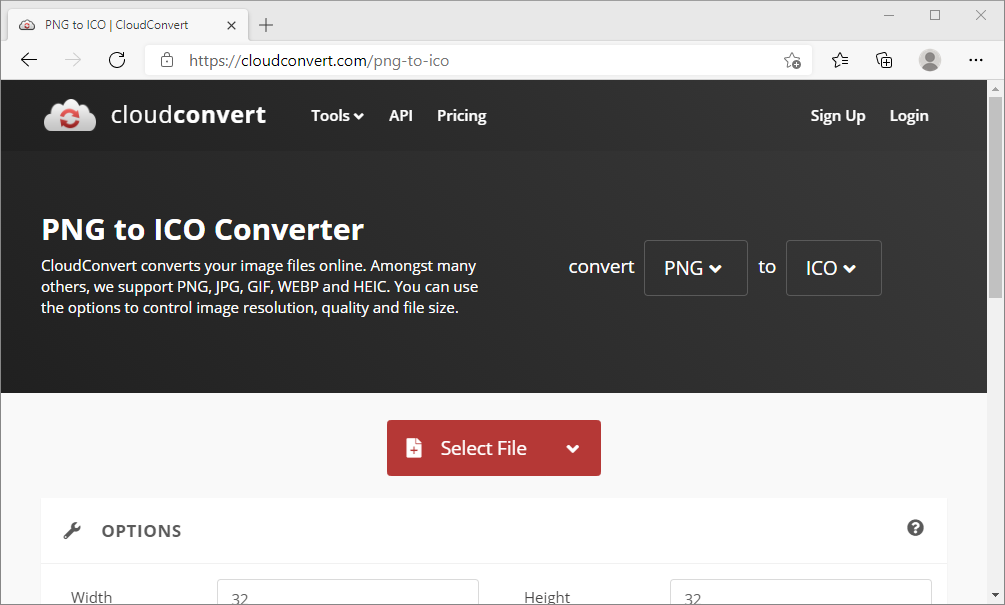Click the OPTIONS section title
Viewport: 1005px width, 605px height.
point(142,531)
